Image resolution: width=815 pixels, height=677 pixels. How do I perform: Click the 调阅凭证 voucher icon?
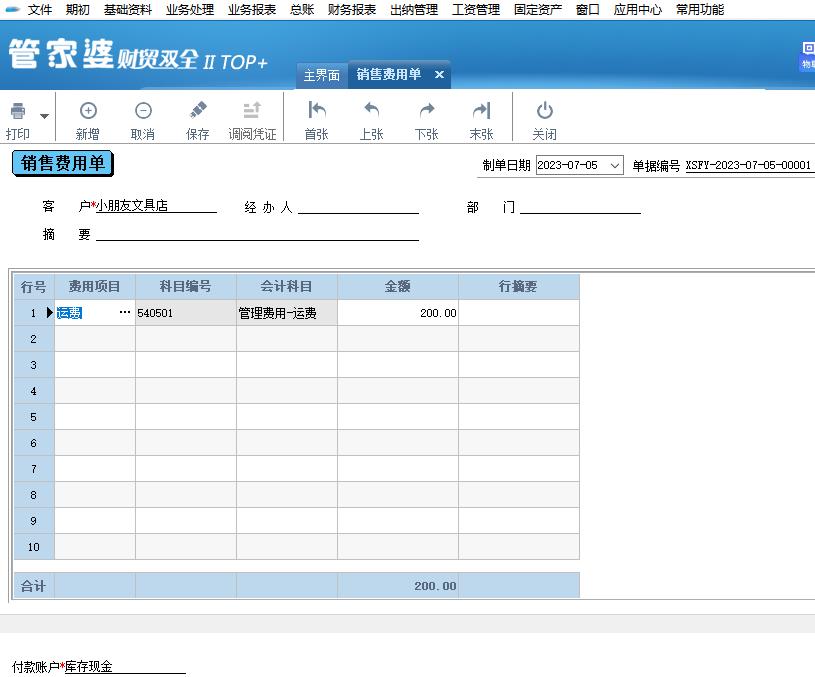[252, 110]
